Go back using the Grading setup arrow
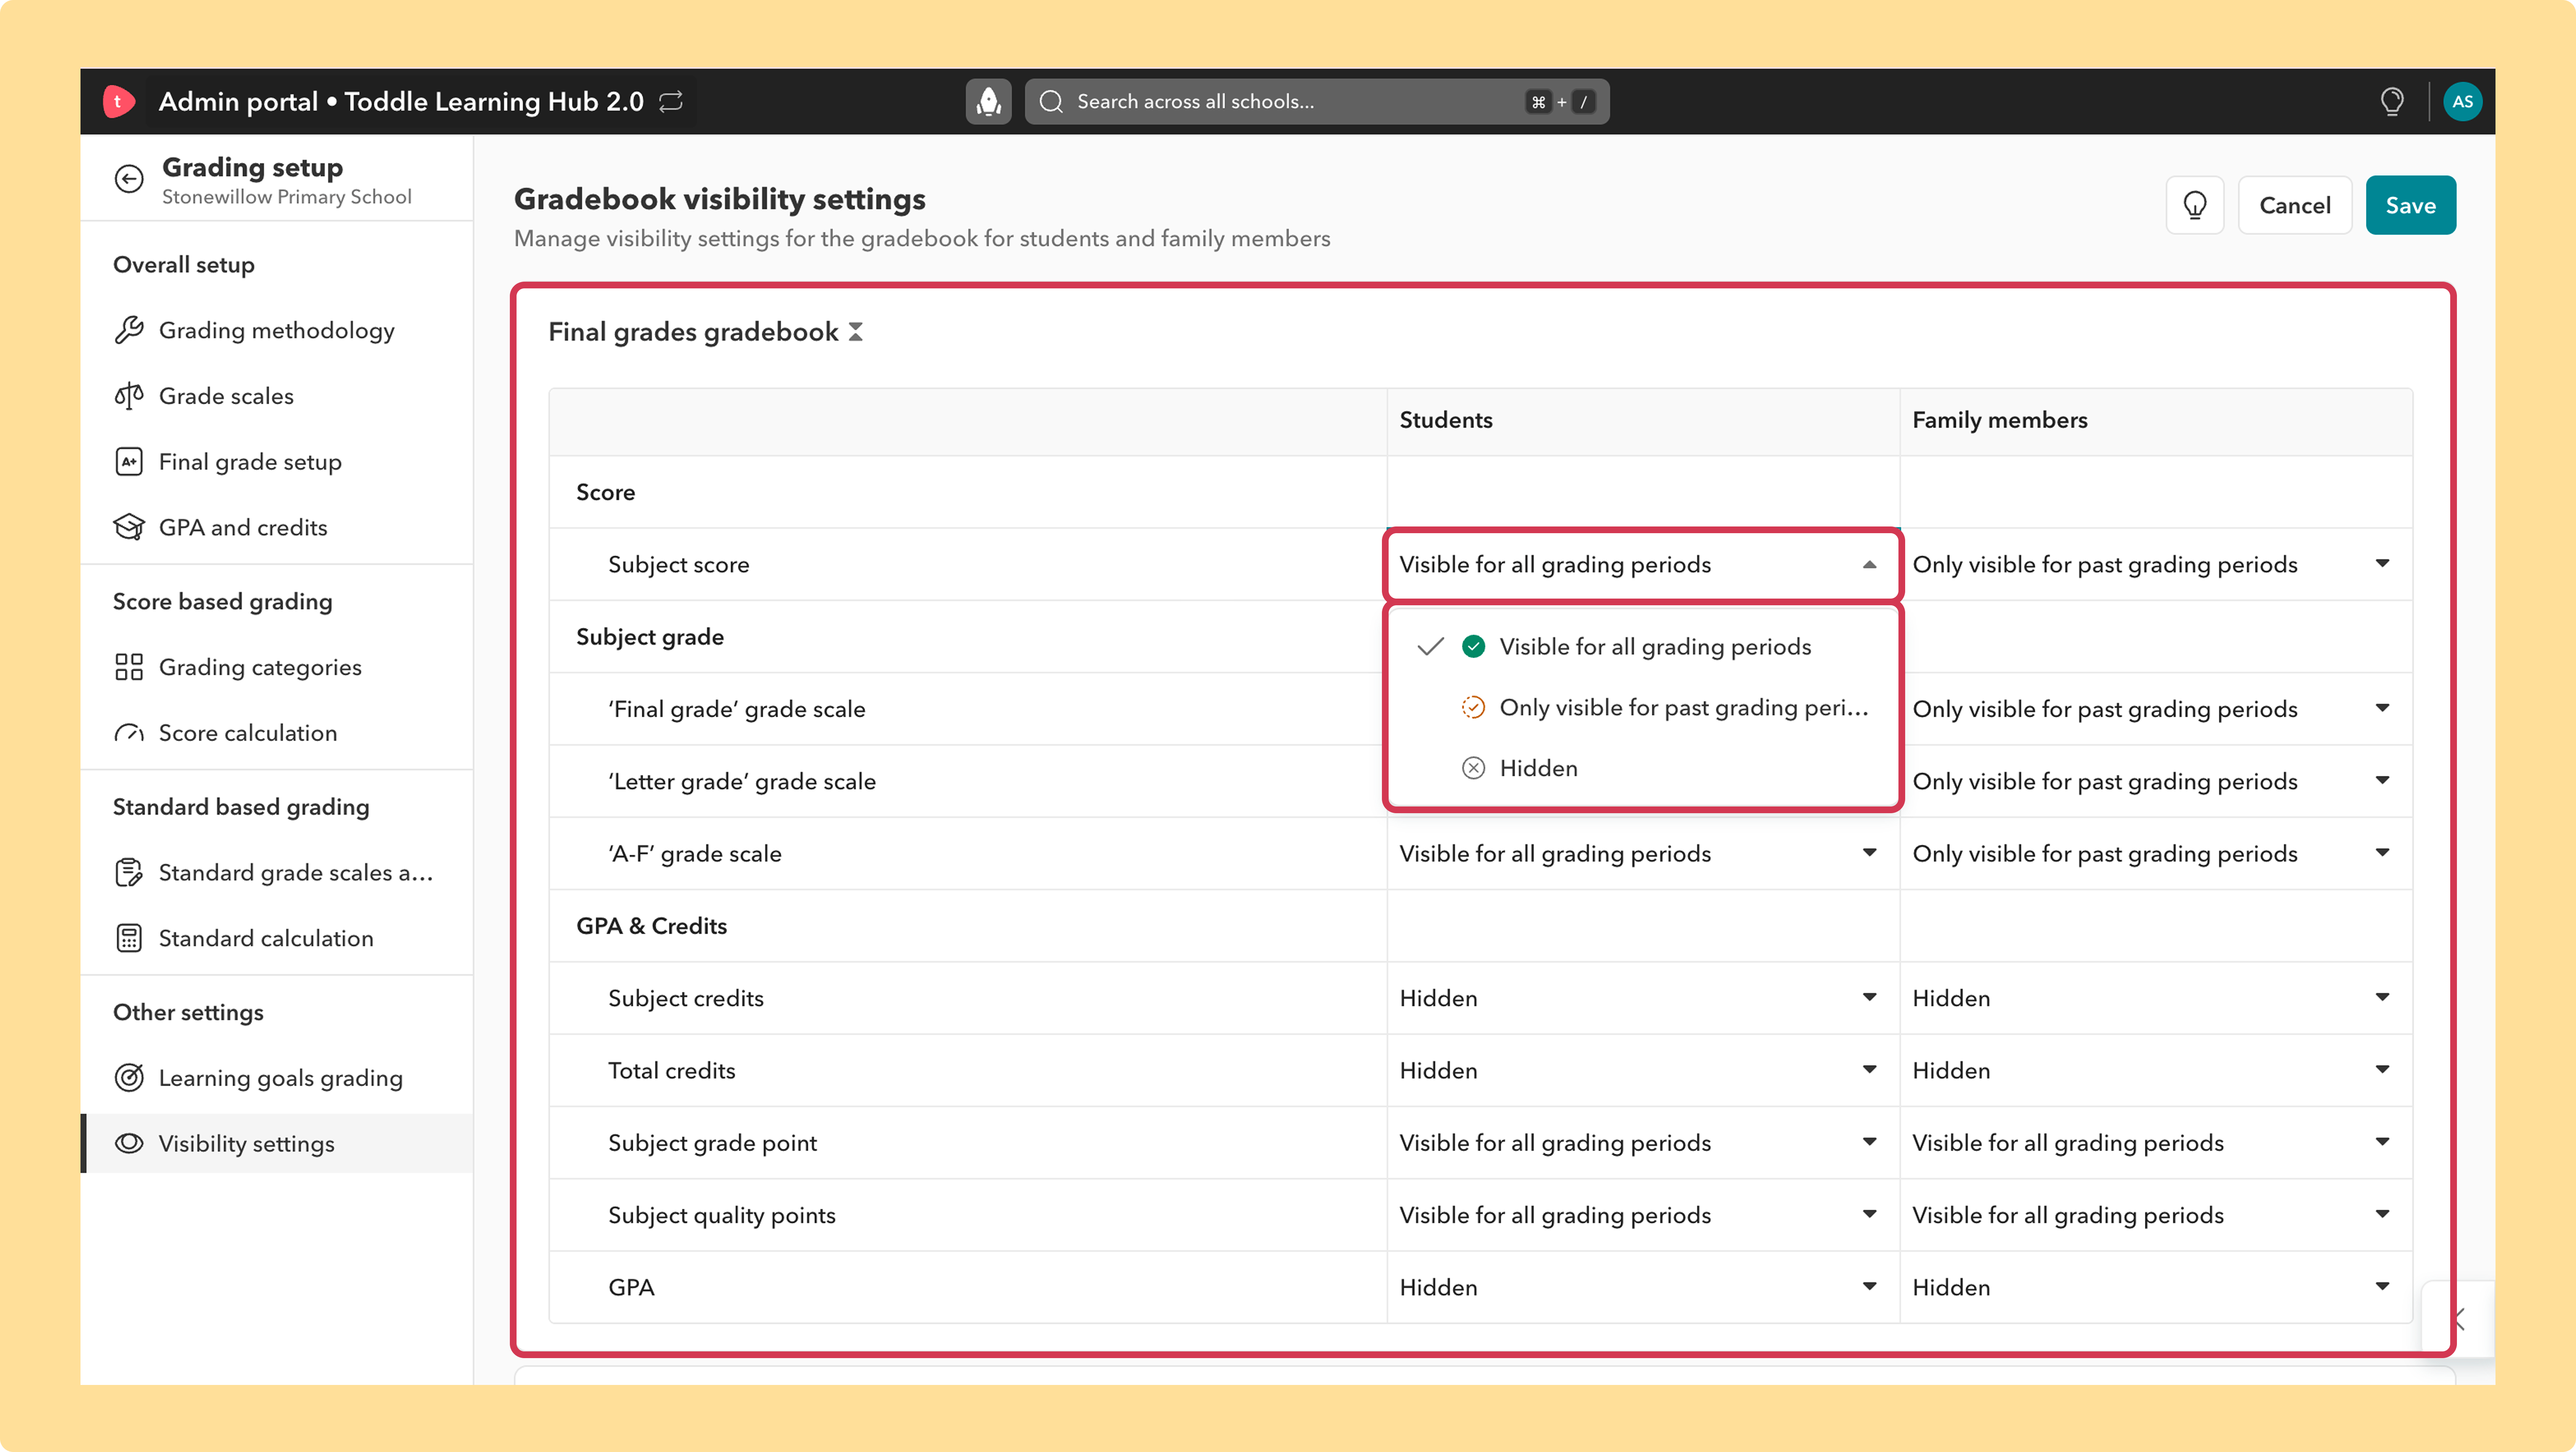This screenshot has height=1452, width=2576. click(x=129, y=179)
